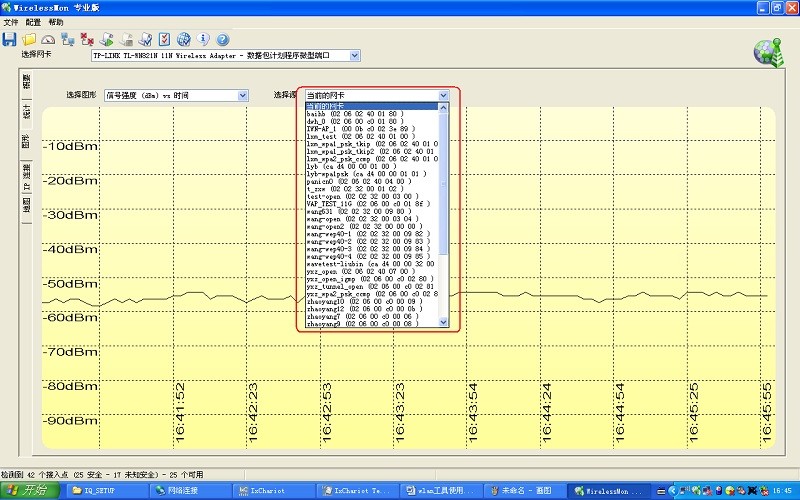Click the blue floppy disk save icon
Image resolution: width=800 pixels, height=500 pixels.
9,39
